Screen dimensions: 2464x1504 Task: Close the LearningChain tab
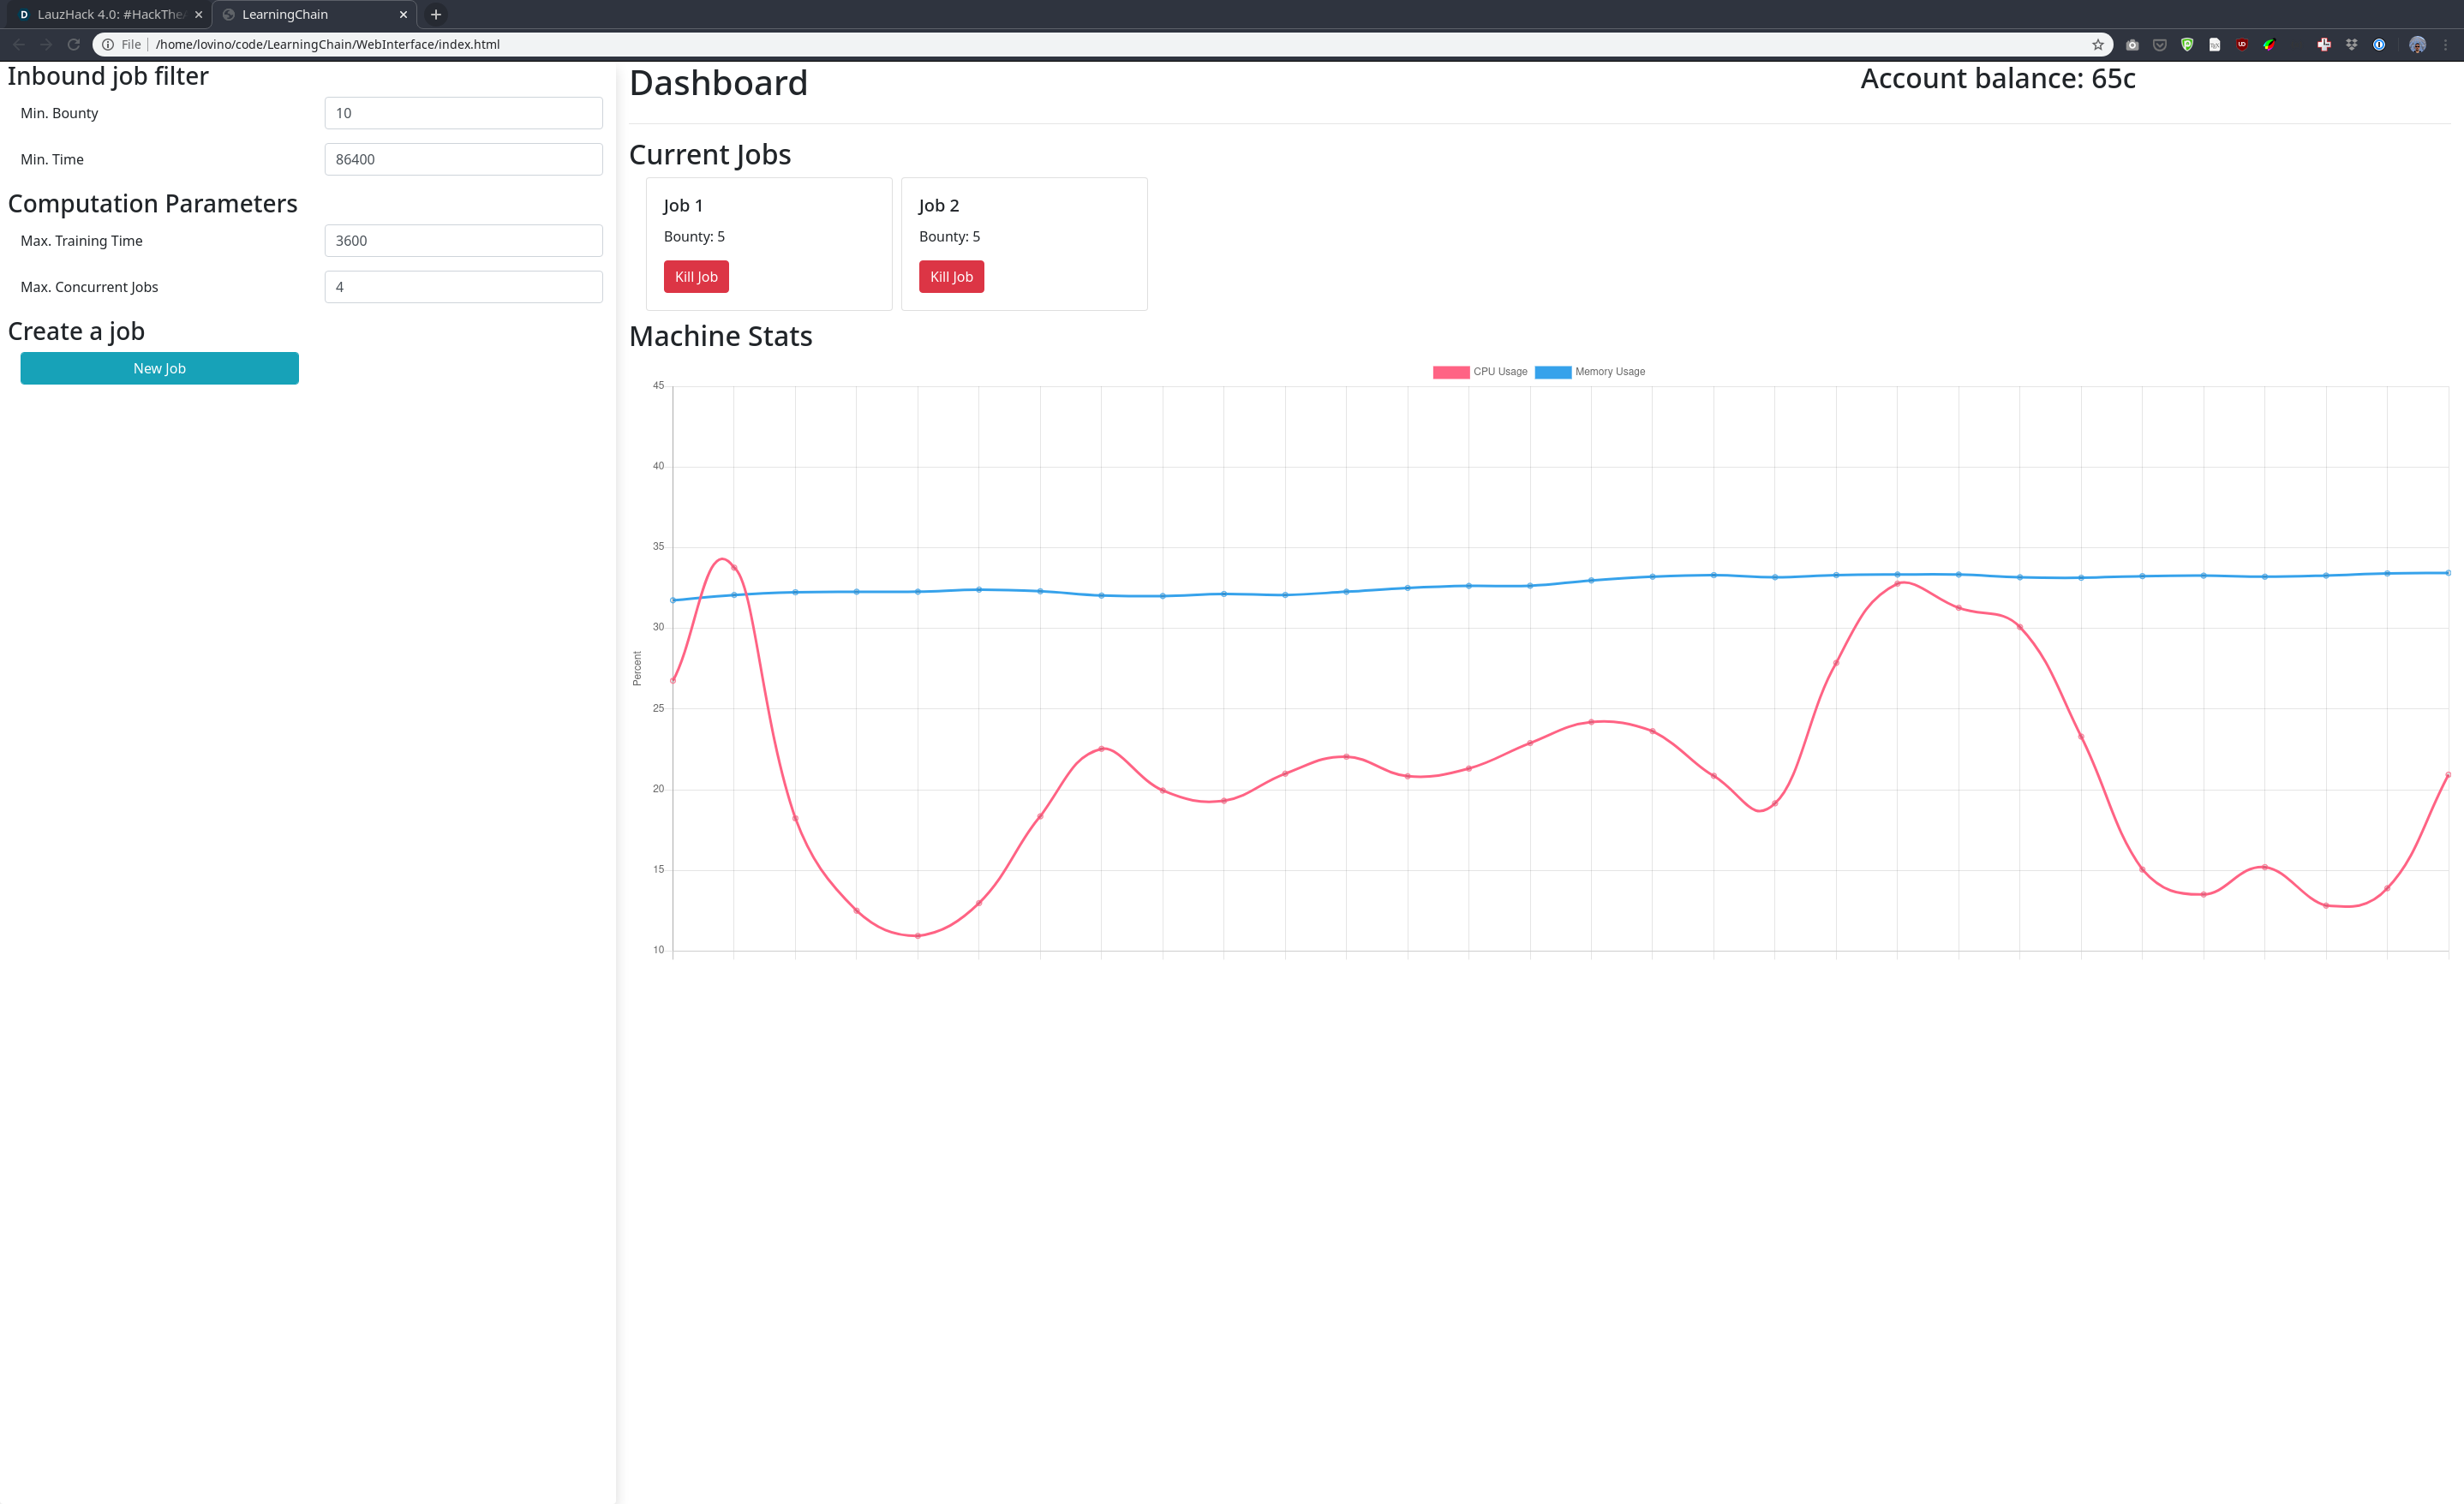403,14
